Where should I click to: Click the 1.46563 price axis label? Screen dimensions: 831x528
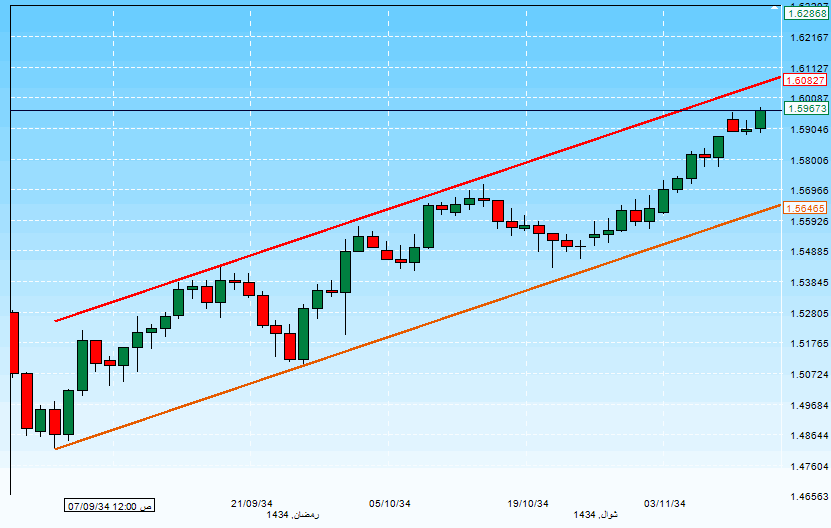809,497
